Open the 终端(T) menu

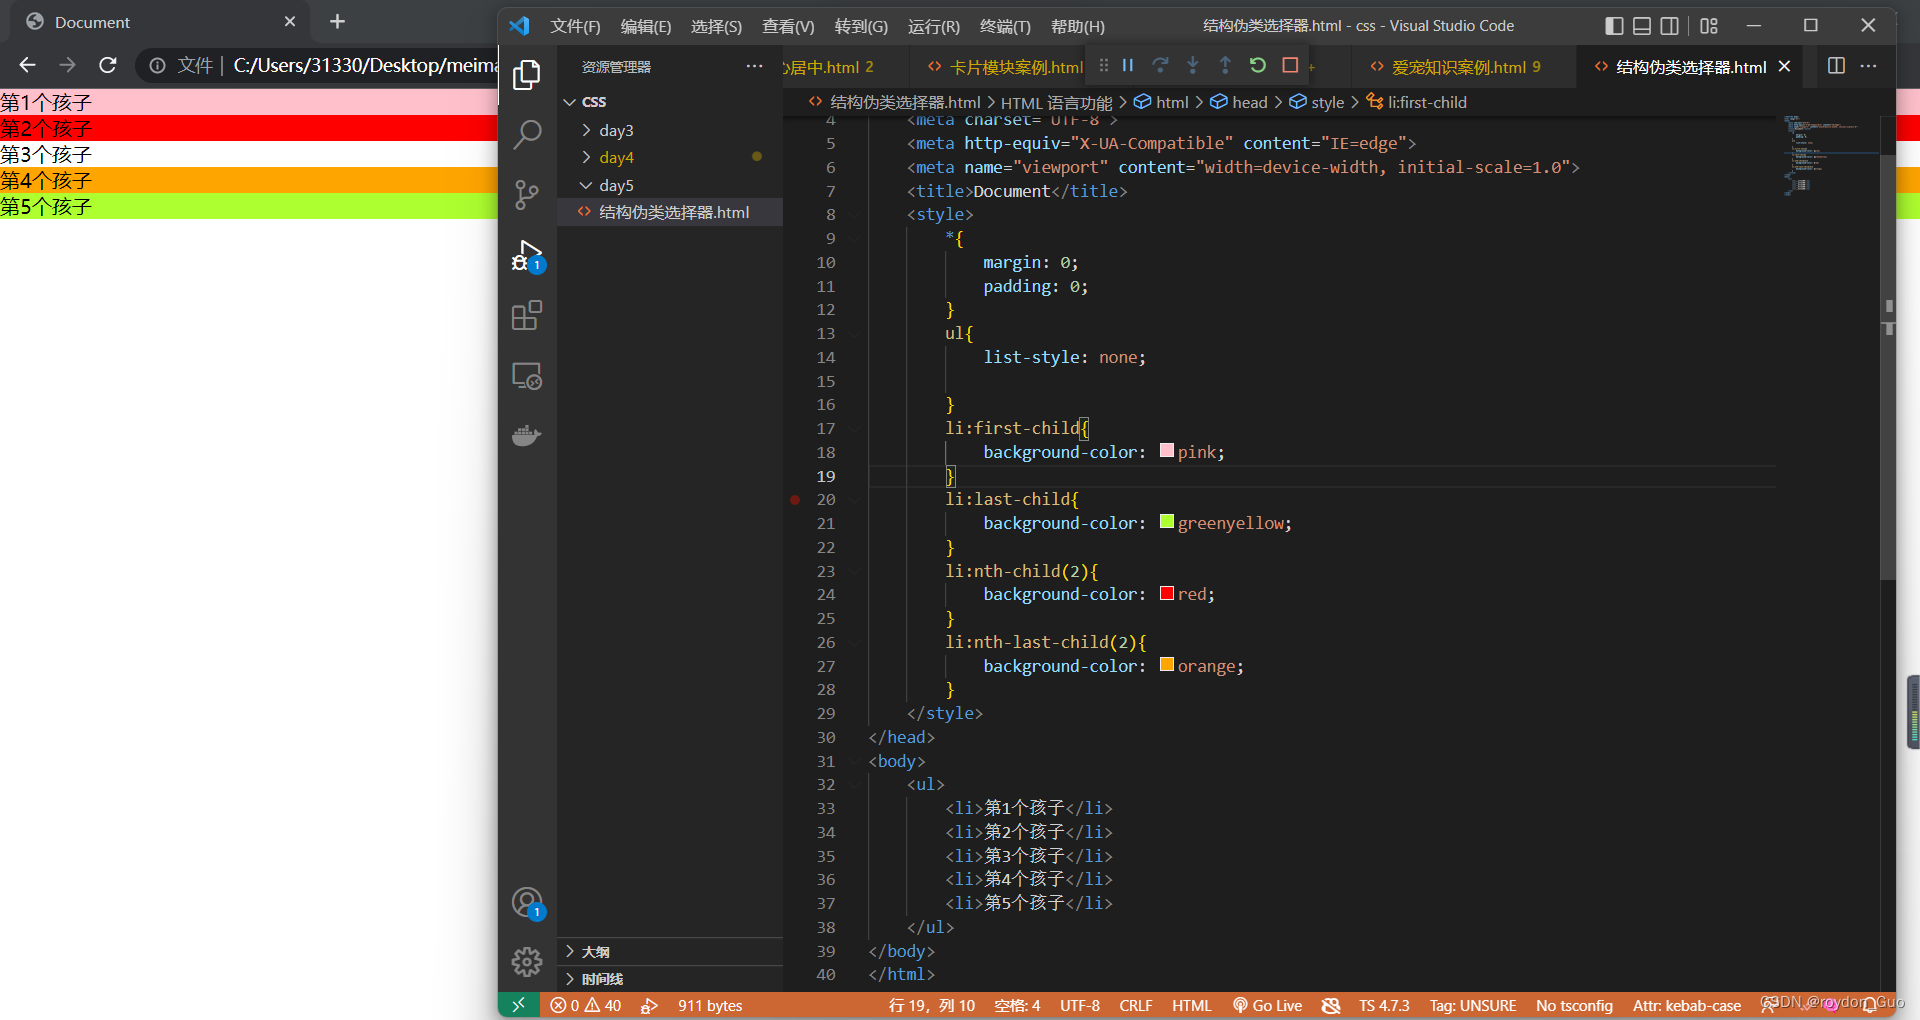tap(1005, 26)
